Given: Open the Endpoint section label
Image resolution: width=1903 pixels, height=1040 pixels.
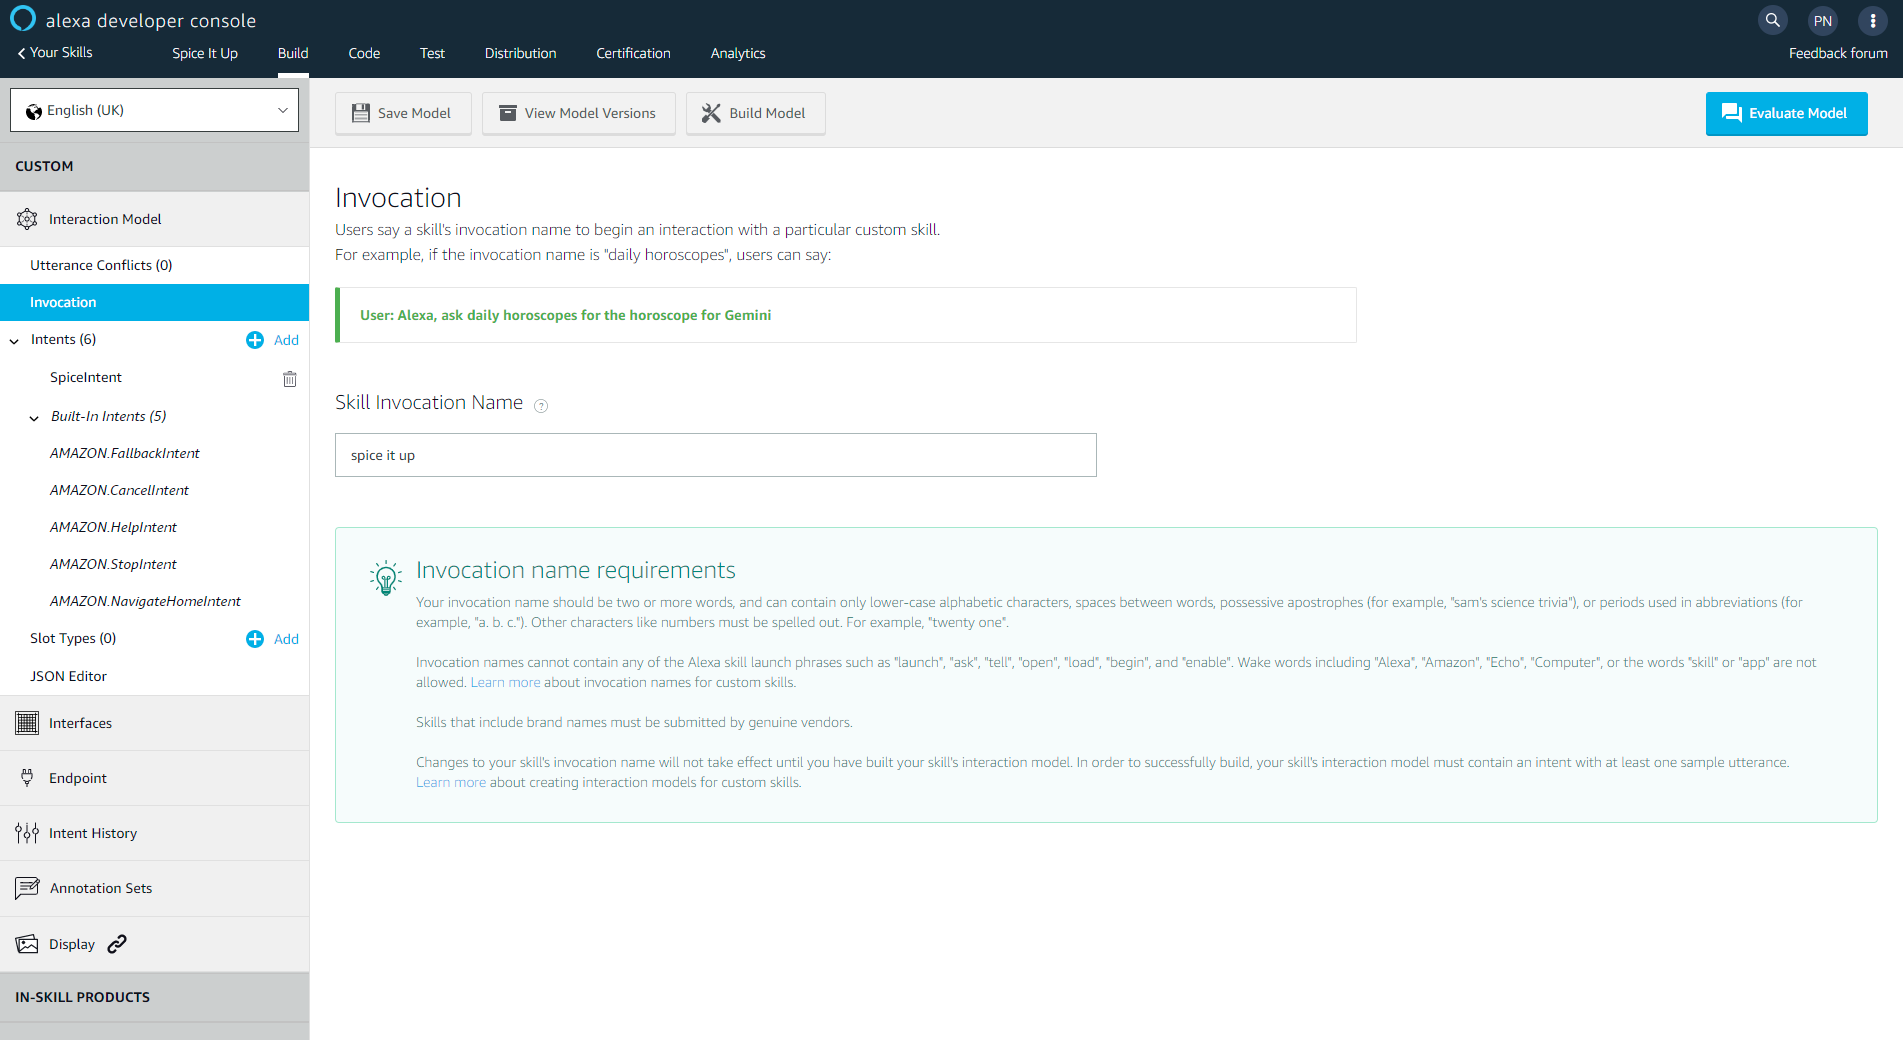Looking at the screenshot, I should point(78,778).
